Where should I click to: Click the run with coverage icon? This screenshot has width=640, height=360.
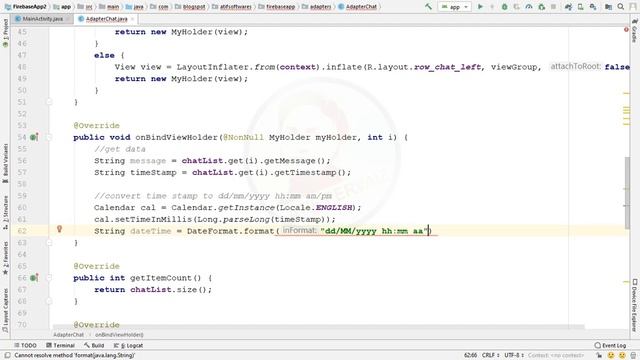(x=517, y=7)
